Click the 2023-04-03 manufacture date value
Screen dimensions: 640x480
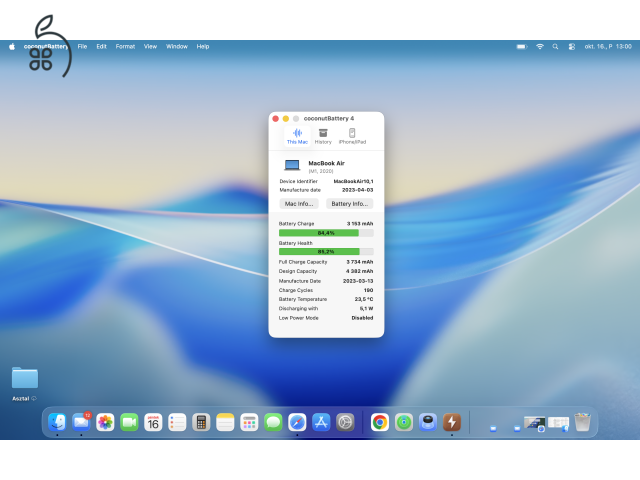(x=358, y=190)
